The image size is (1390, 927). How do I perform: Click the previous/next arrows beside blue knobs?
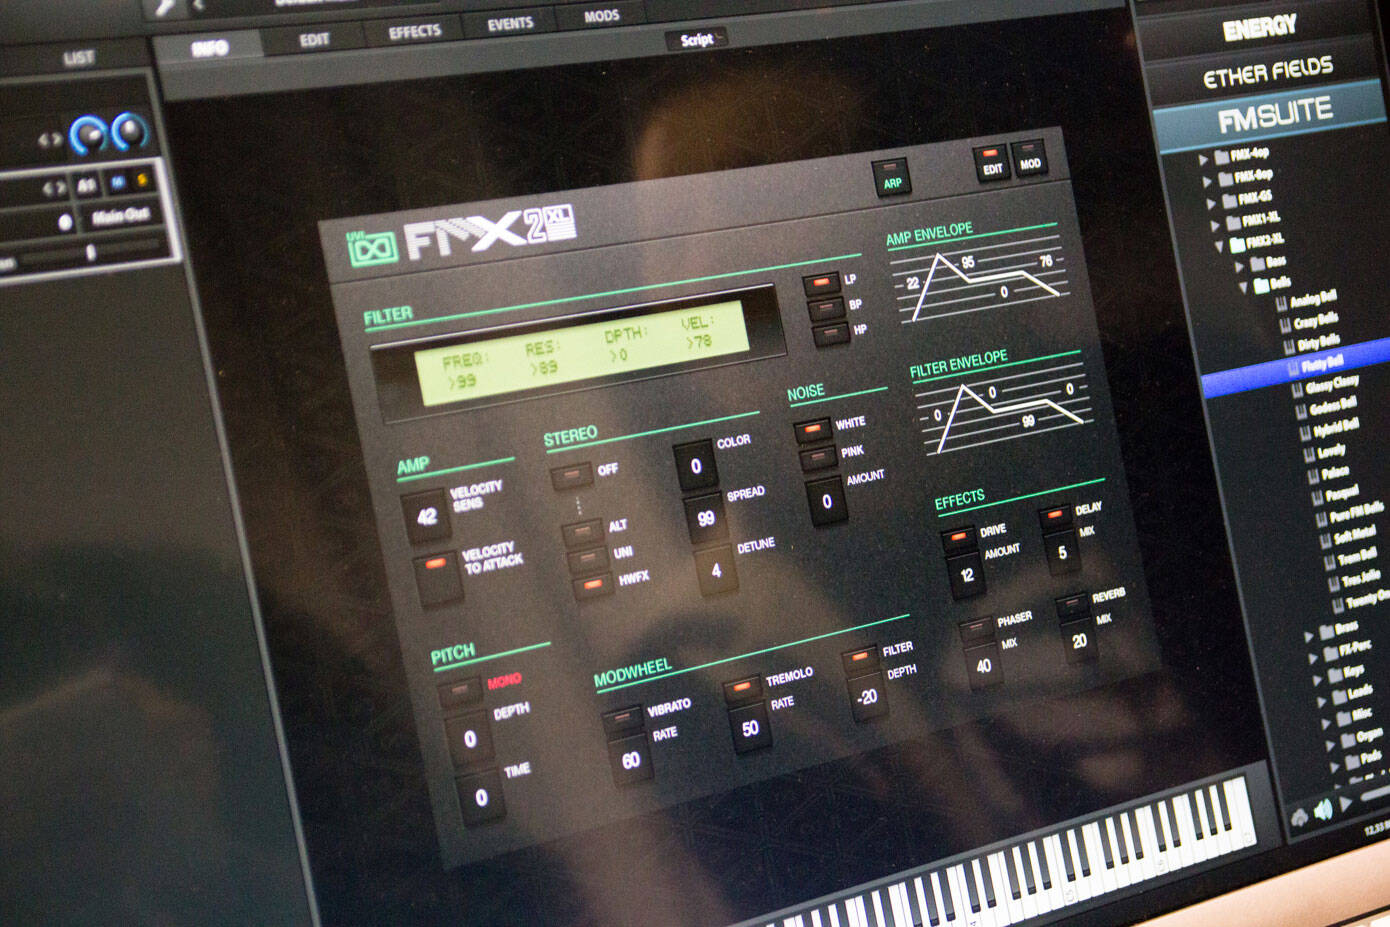49,141
